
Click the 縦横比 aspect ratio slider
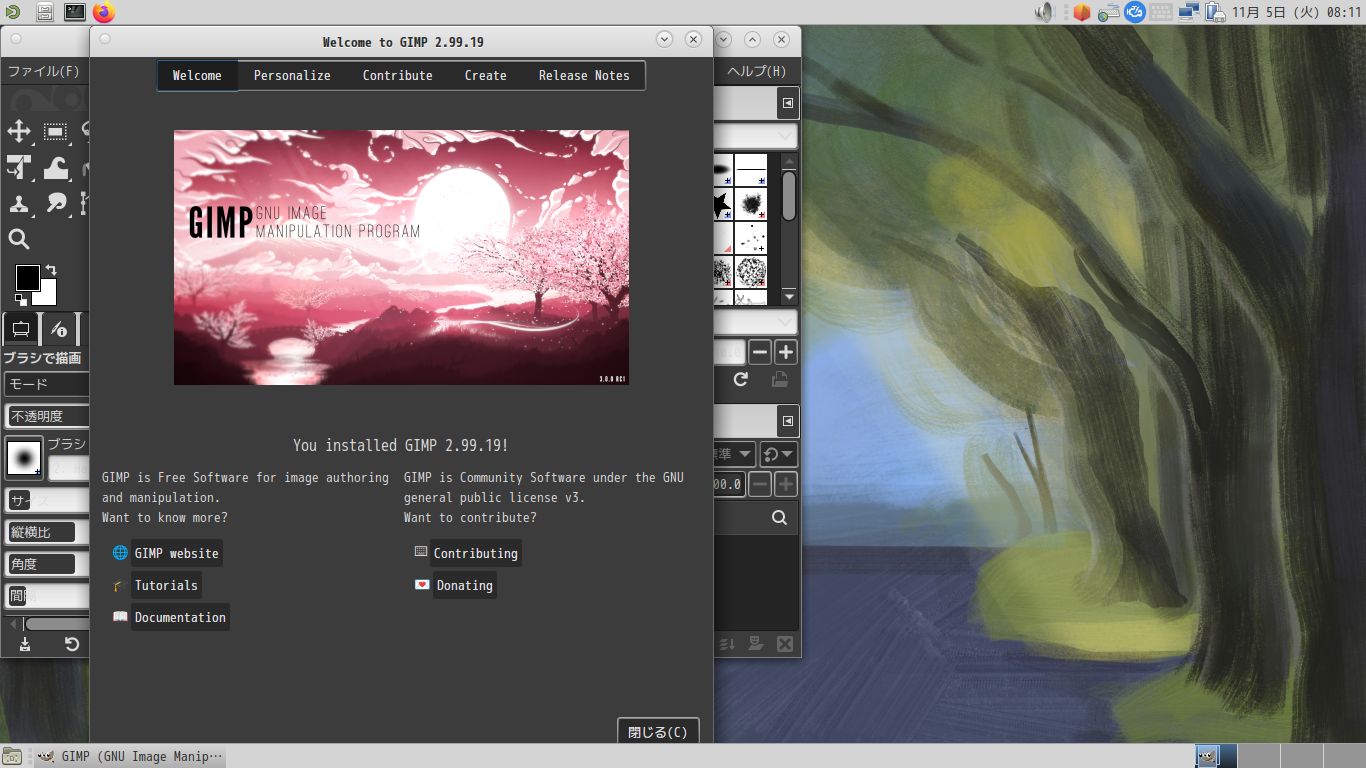[47, 532]
